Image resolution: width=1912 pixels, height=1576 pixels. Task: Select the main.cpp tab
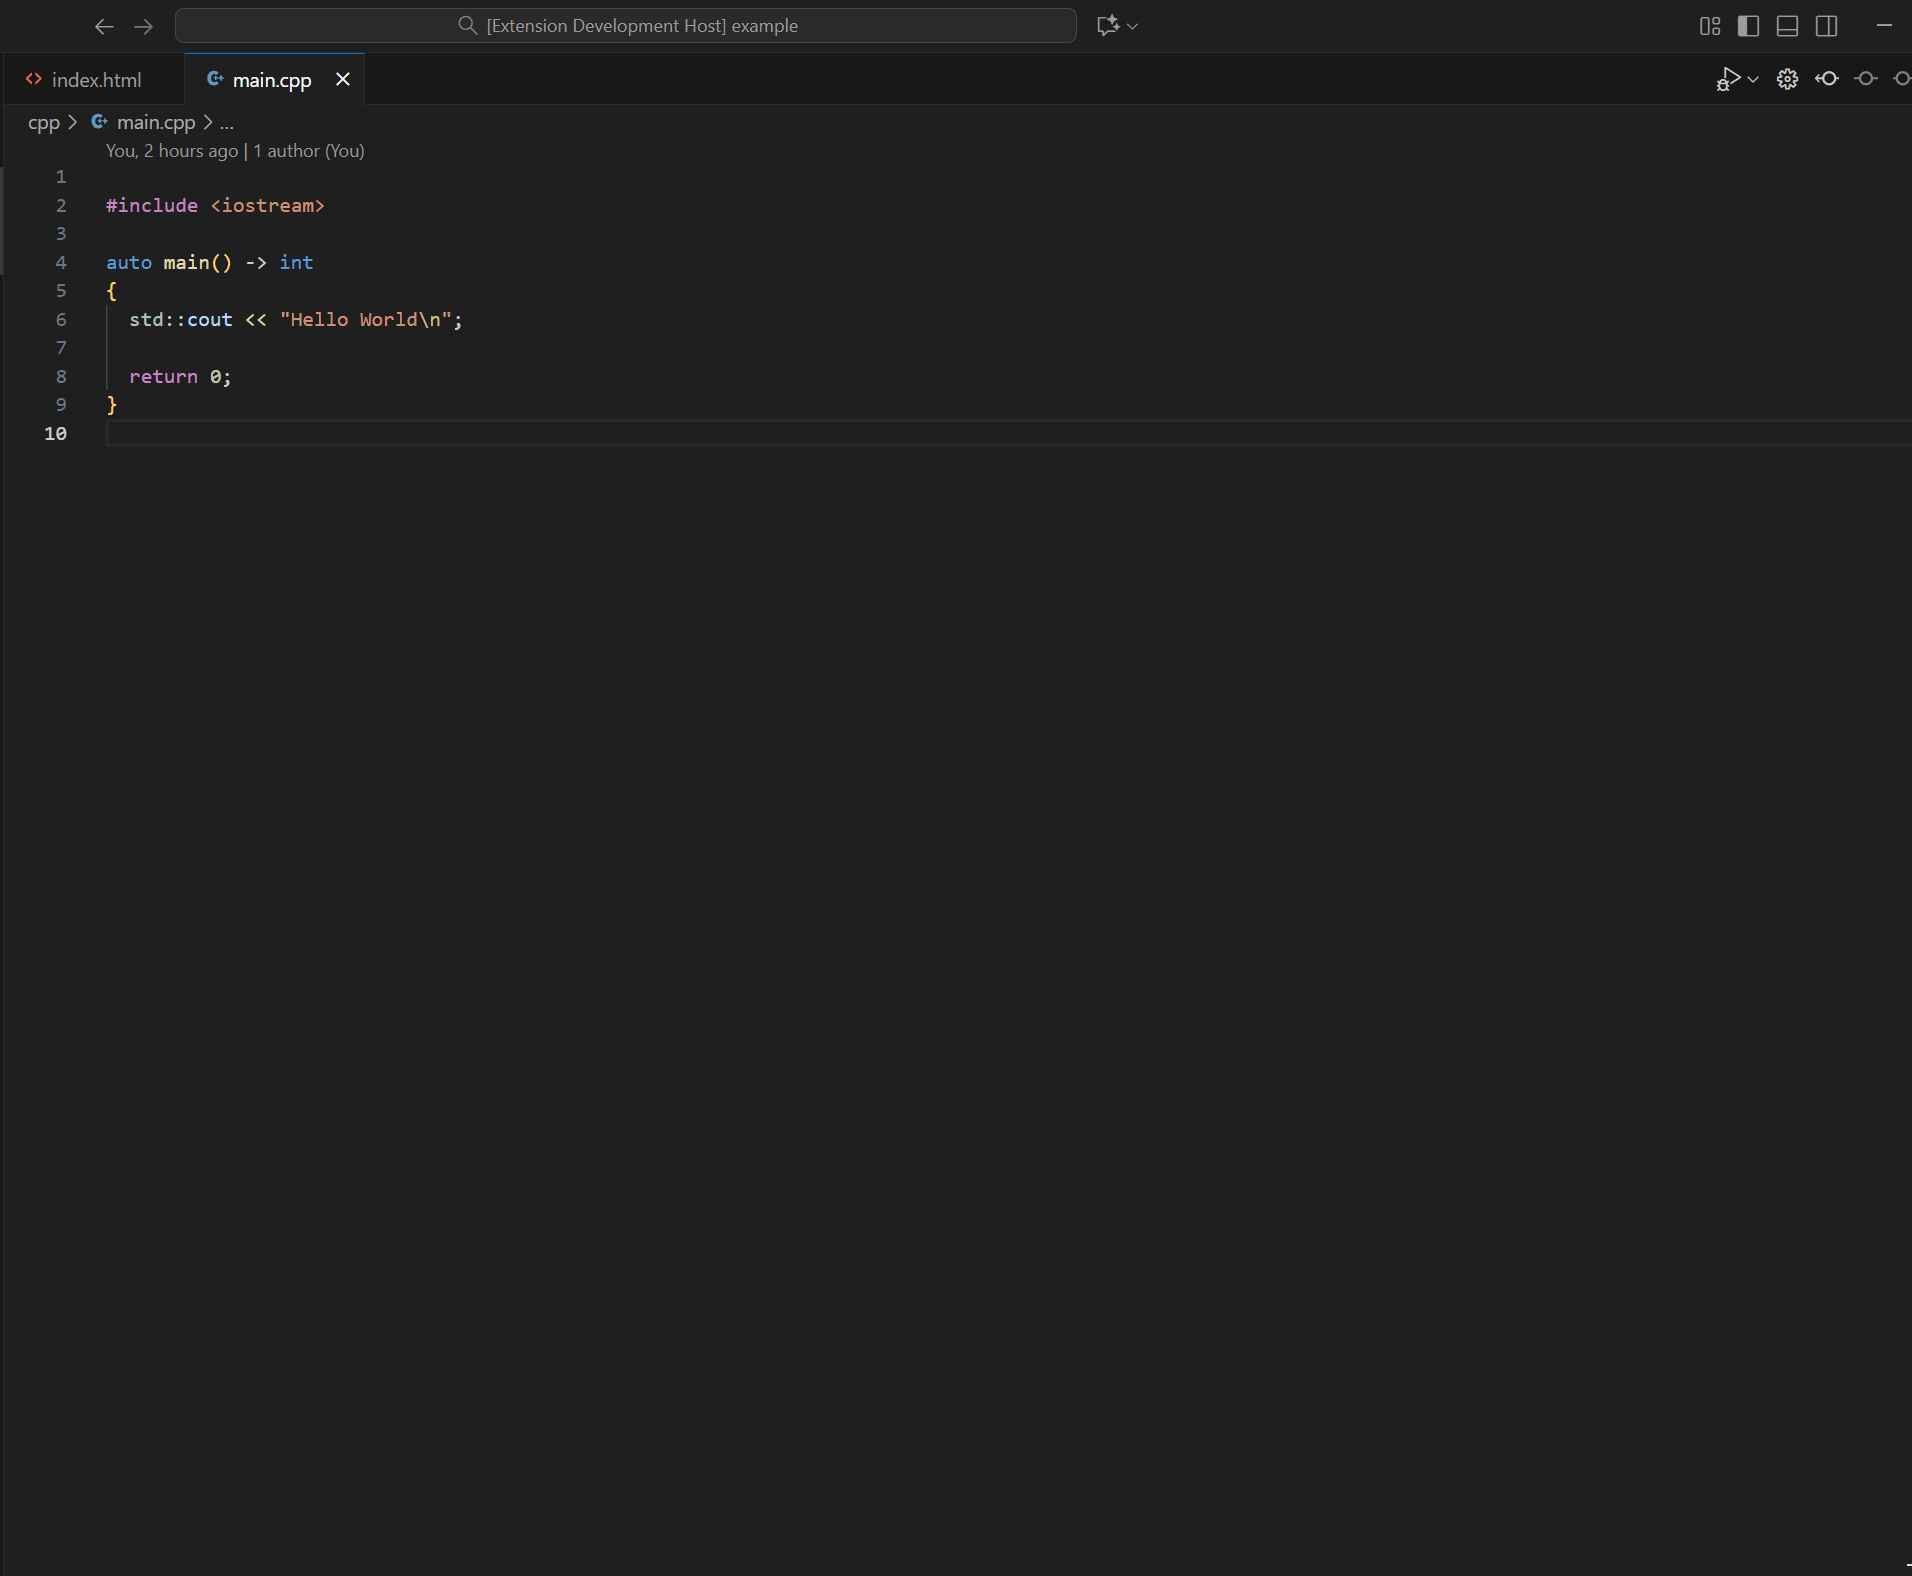(x=272, y=80)
